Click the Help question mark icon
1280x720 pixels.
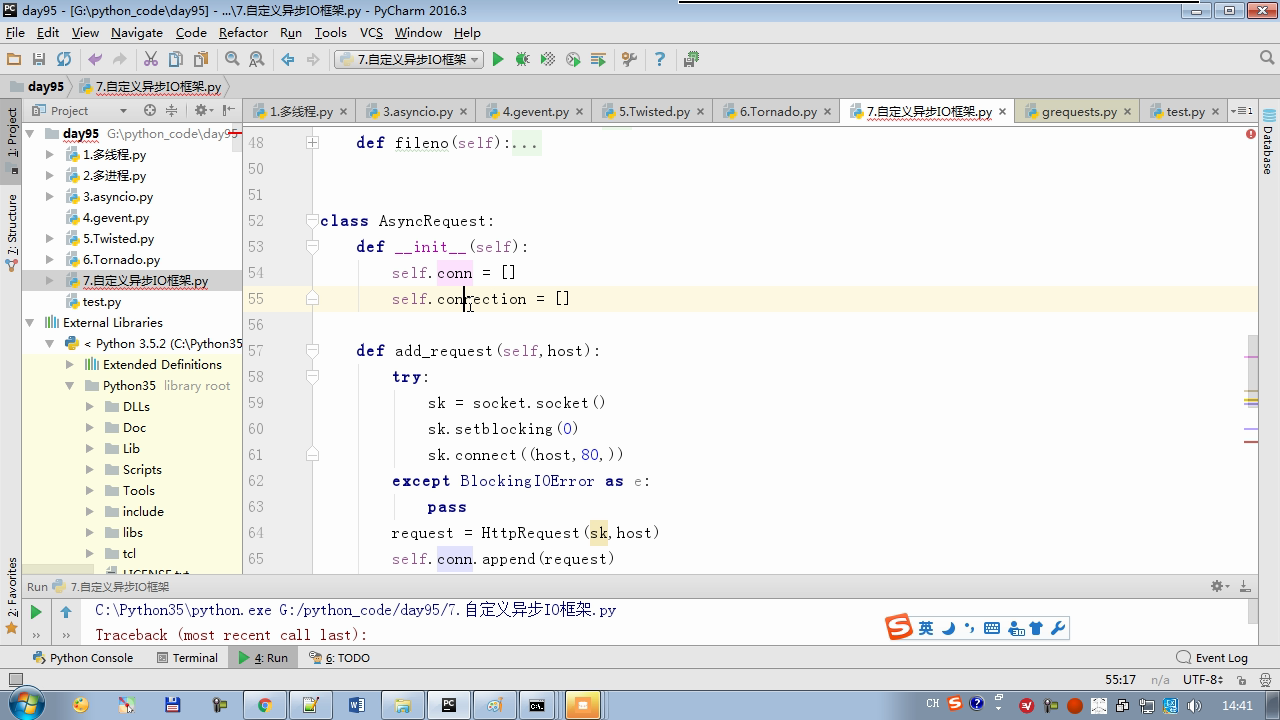[659, 60]
